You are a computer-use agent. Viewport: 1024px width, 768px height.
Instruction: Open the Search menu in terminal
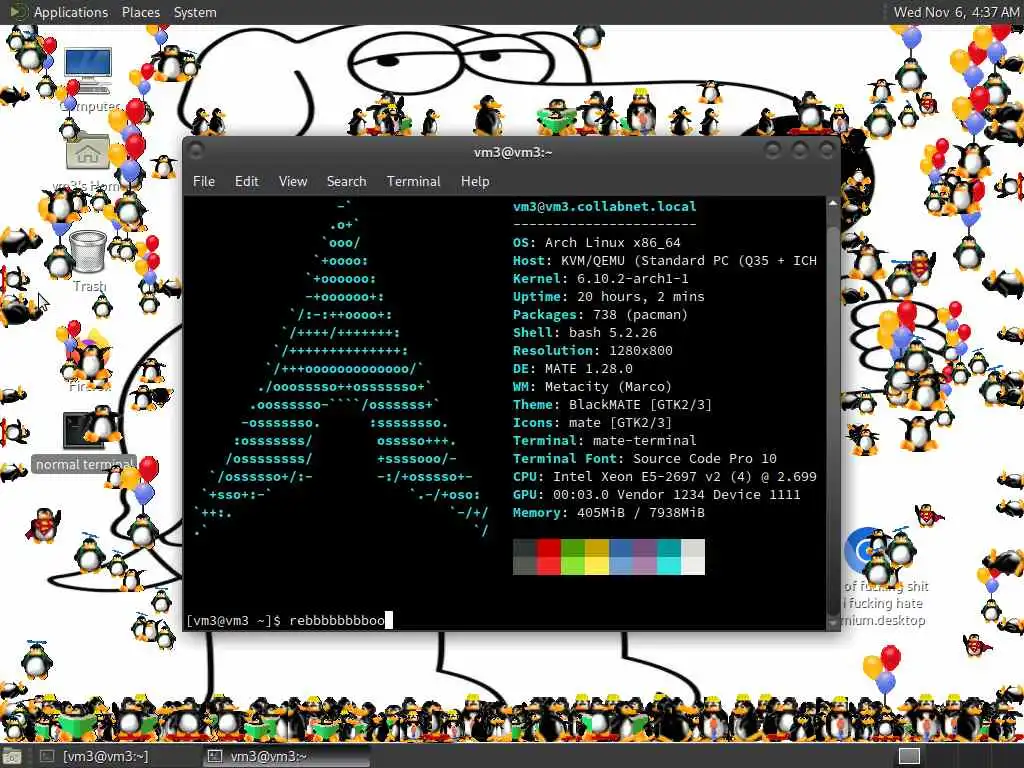point(346,182)
